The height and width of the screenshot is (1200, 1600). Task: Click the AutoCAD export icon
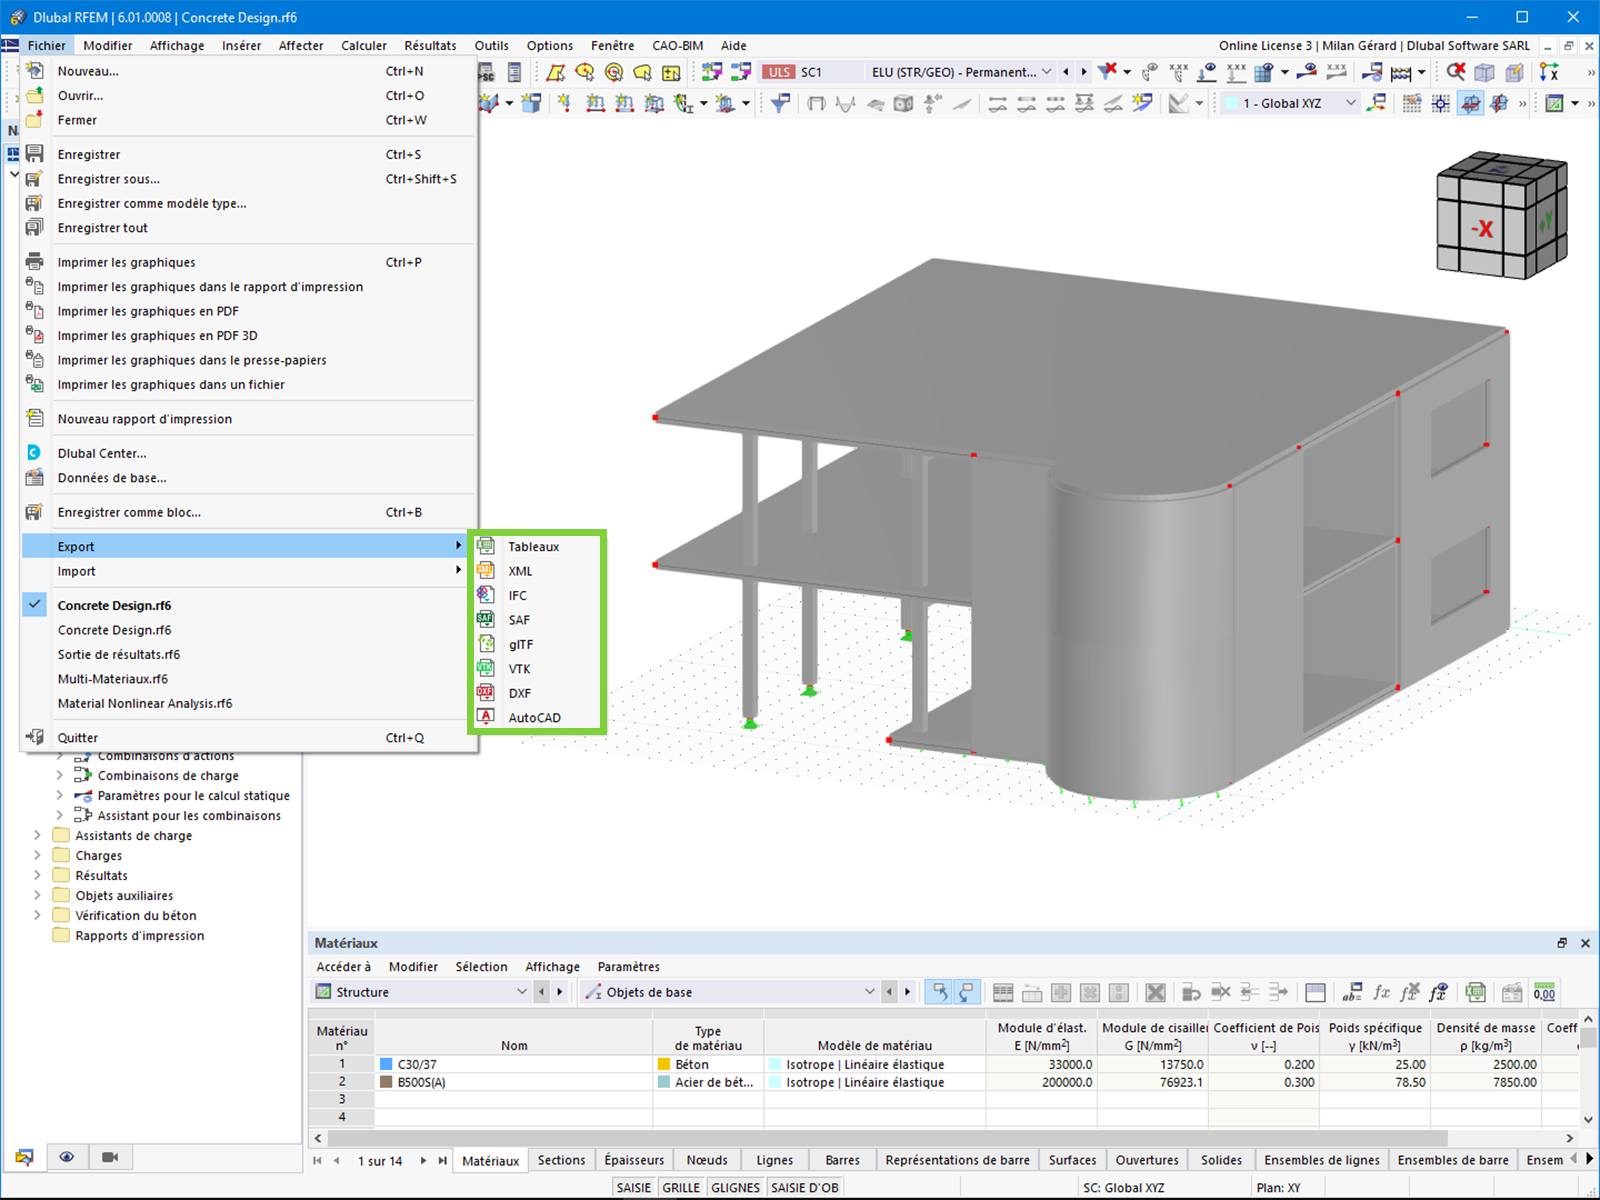[x=486, y=717]
